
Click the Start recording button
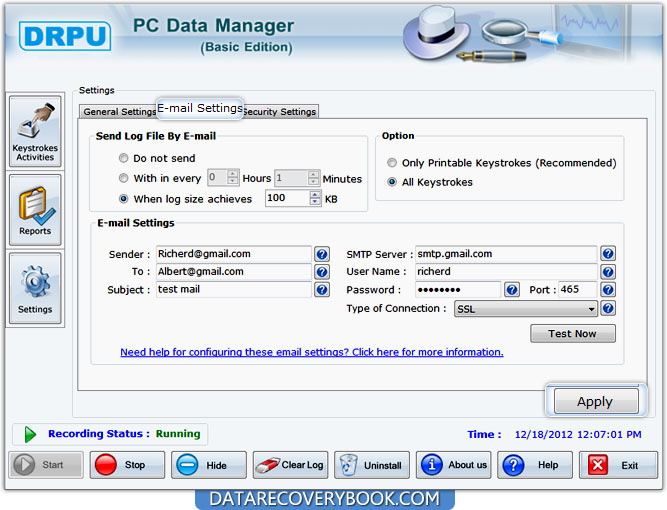point(46,465)
